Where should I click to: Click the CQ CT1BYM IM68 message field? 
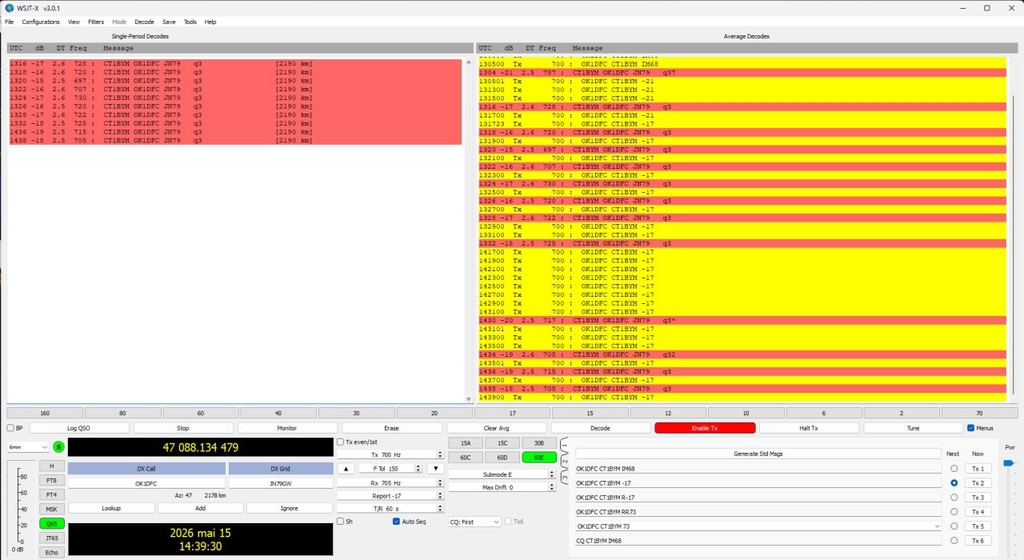pyautogui.click(x=758, y=540)
